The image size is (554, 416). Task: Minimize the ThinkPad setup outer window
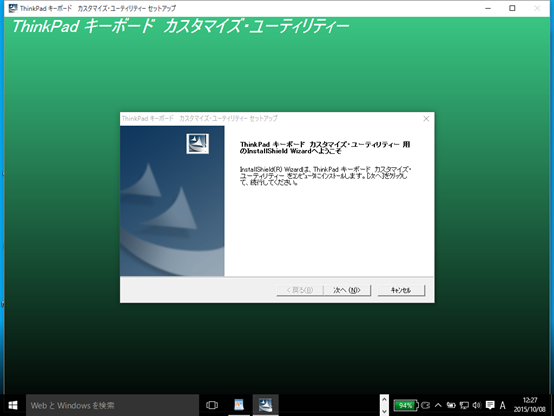point(488,8)
